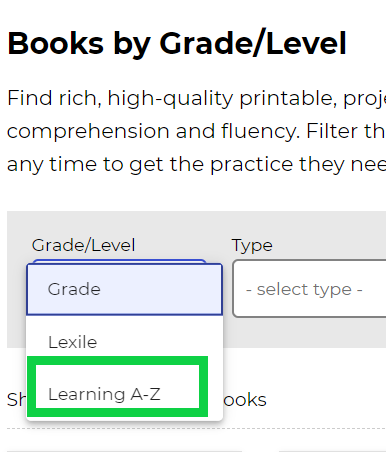386x452 pixels.
Task: Click the Grade/Level field label
Action: [83, 245]
